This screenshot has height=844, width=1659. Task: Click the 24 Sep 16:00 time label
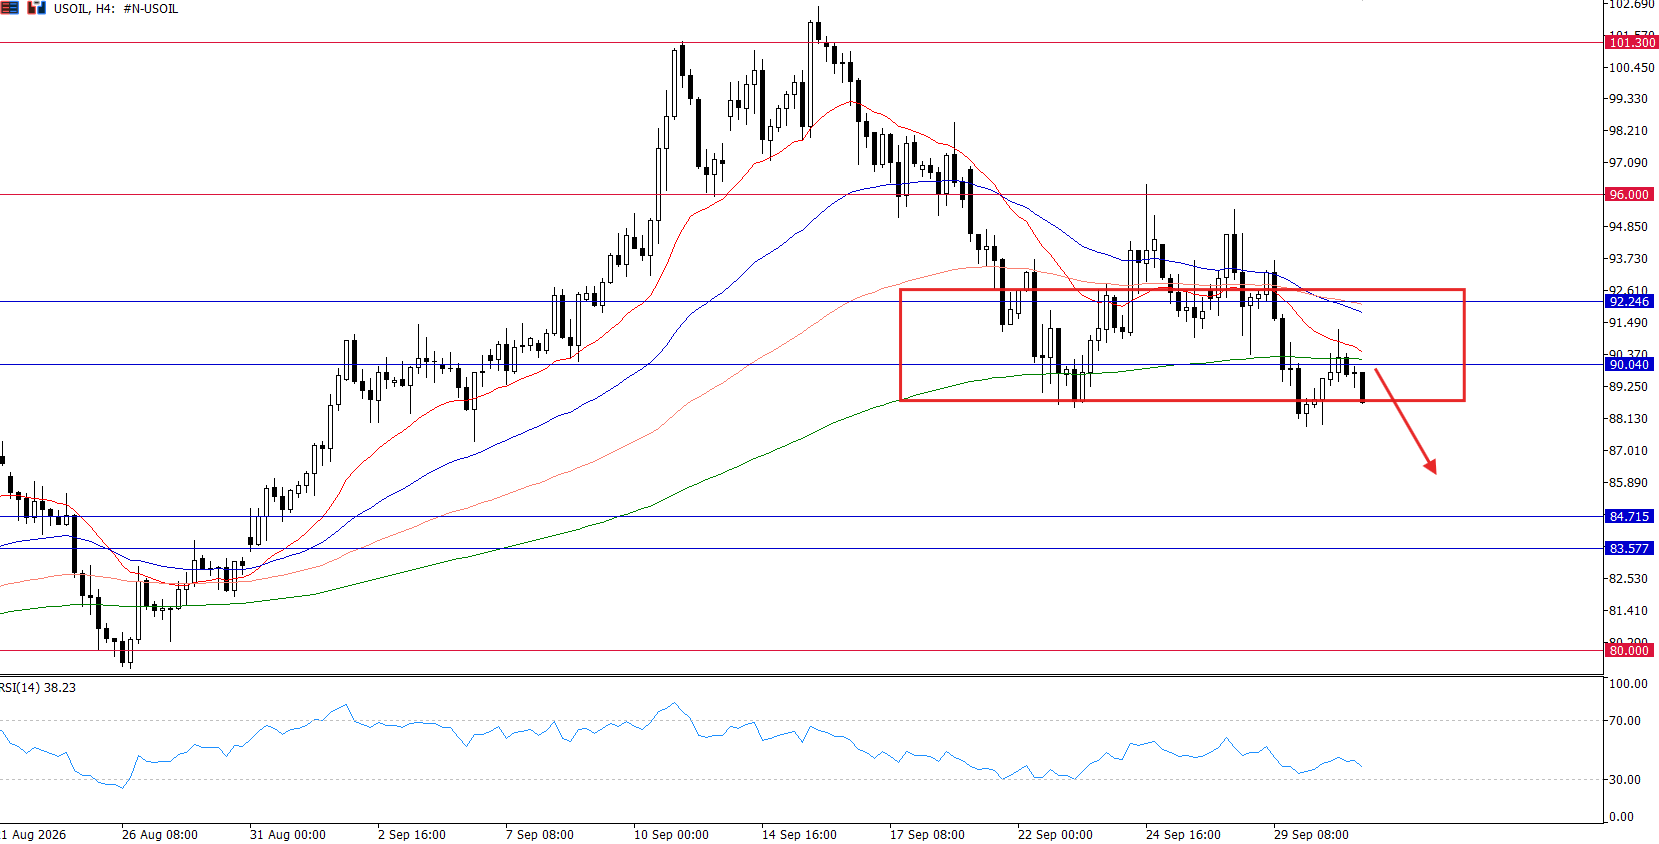pos(1184,834)
